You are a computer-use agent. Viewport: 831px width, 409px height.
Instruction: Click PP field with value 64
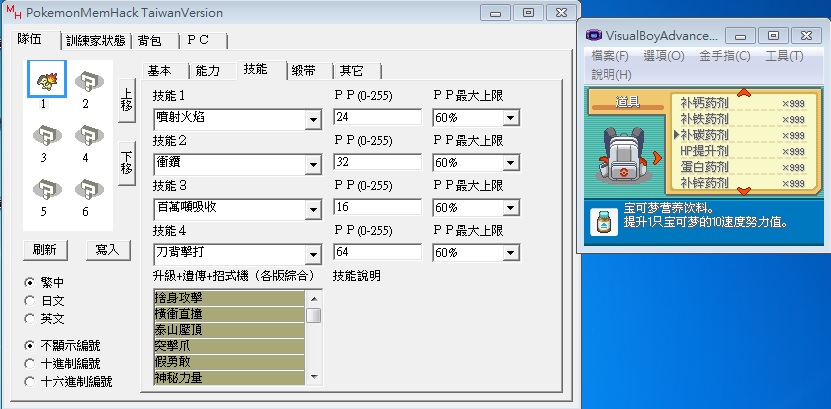pyautogui.click(x=377, y=252)
